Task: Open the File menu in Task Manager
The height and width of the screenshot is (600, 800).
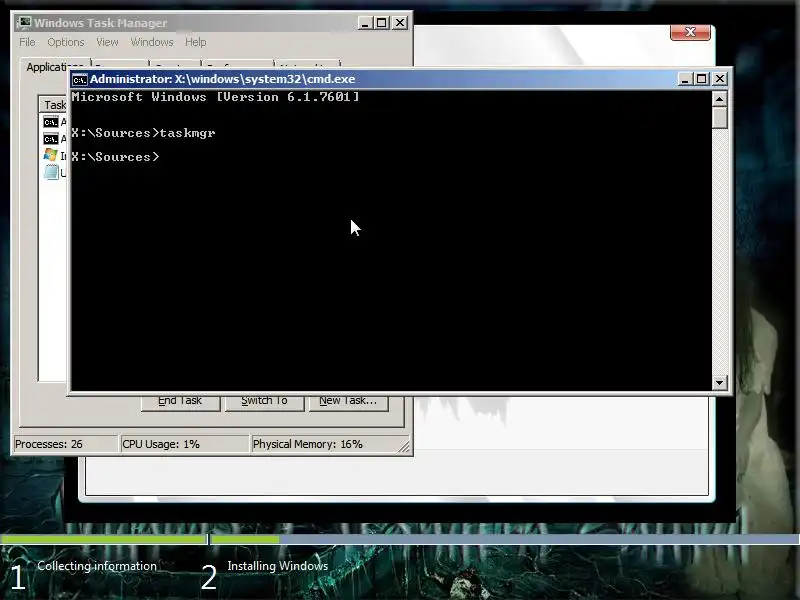Action: [27, 42]
